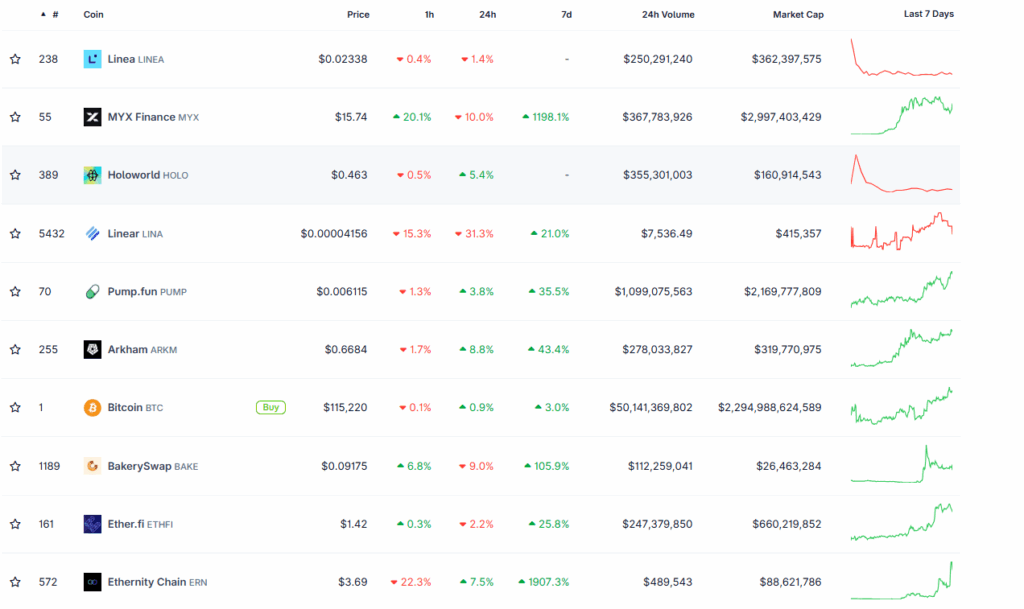
Task: Sort by Market Cap column header
Action: [x=797, y=15]
